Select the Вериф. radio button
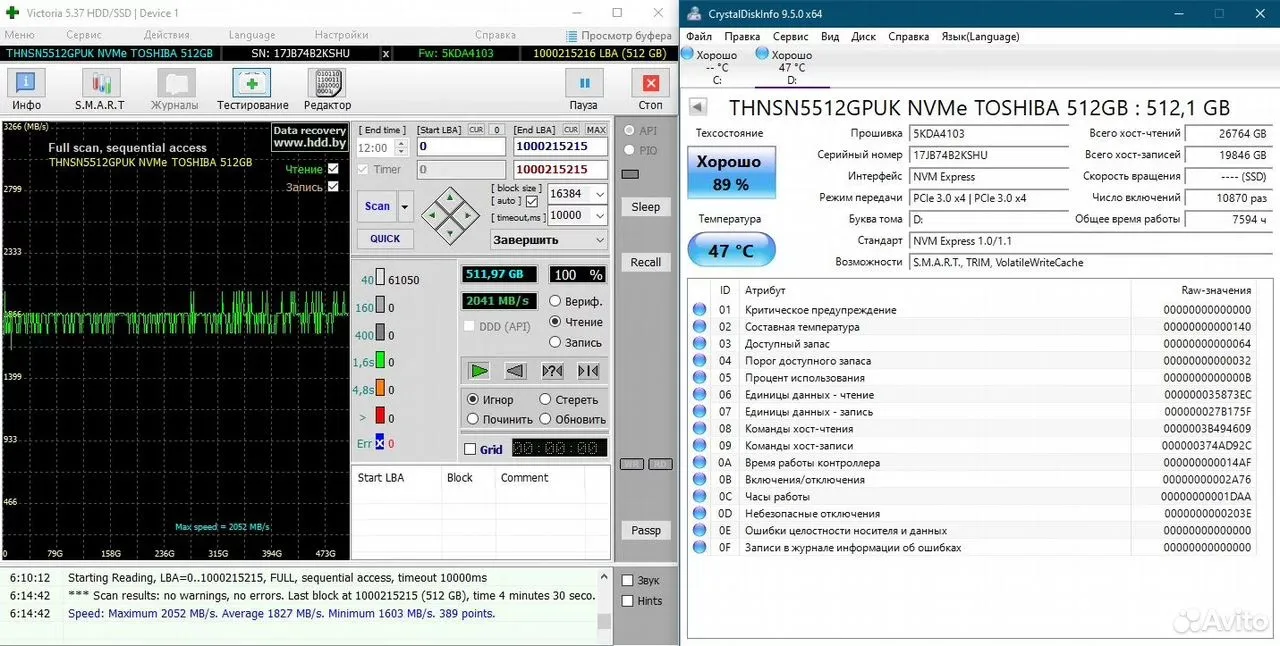This screenshot has width=1280, height=646. pyautogui.click(x=555, y=301)
